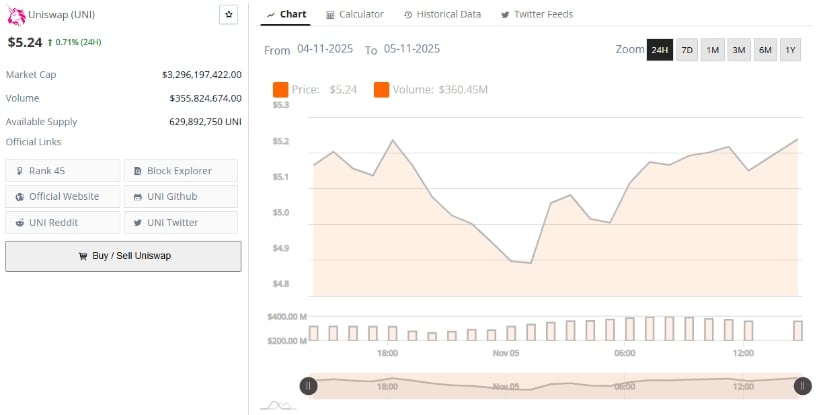825x415 pixels.
Task: Open the Rank 45 link
Action: 63,171
